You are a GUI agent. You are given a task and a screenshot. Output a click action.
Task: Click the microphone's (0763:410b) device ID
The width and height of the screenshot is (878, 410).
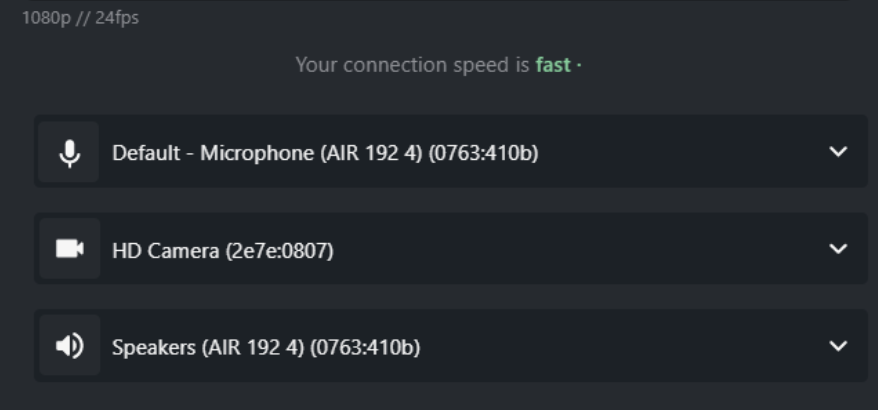[x=484, y=153]
